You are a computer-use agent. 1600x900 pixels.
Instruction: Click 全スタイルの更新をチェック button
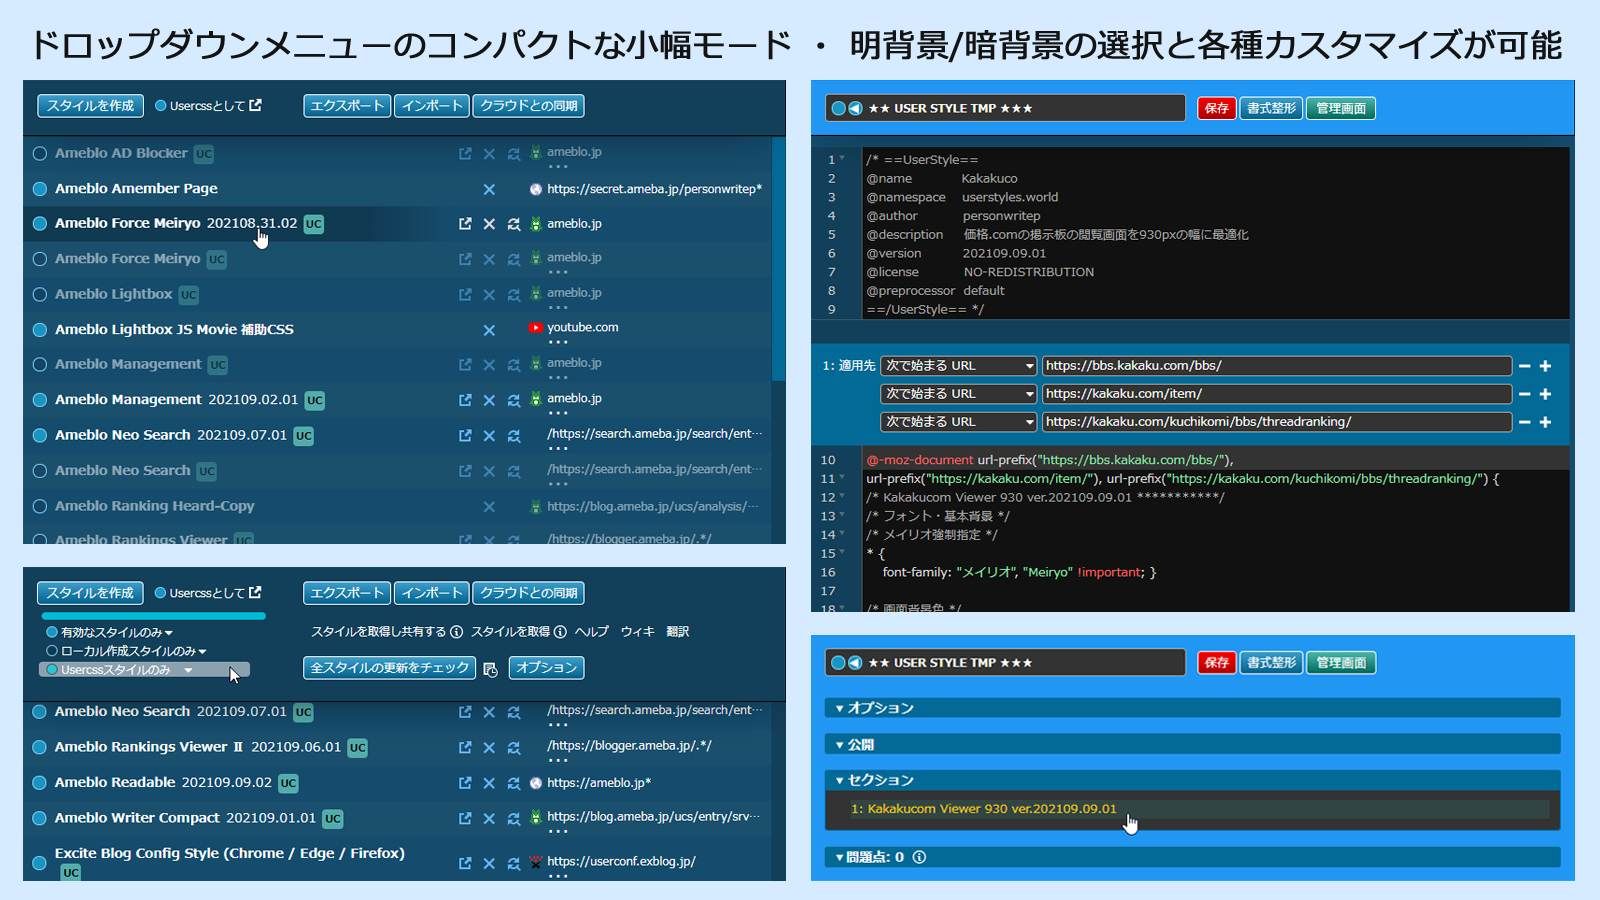pos(389,668)
